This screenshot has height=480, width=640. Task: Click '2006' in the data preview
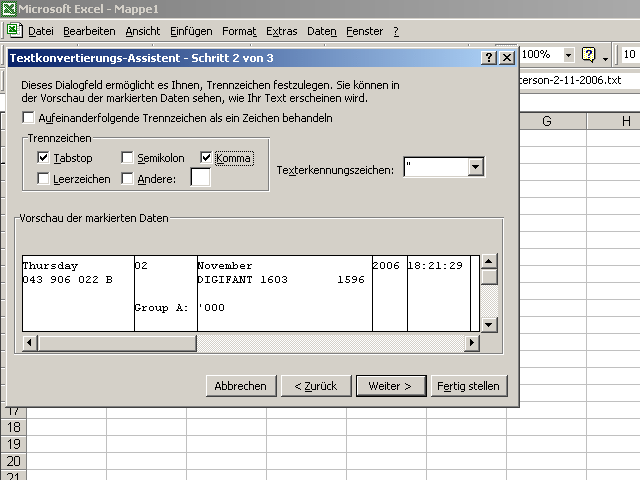(x=386, y=266)
